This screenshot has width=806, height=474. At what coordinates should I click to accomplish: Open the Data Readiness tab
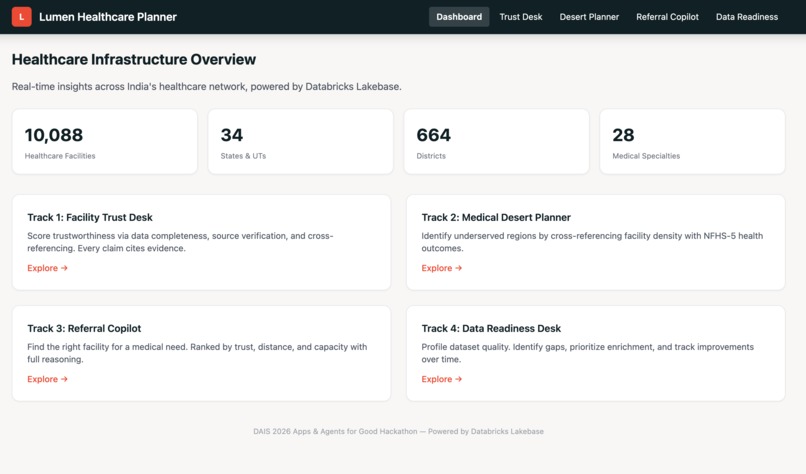coord(747,17)
